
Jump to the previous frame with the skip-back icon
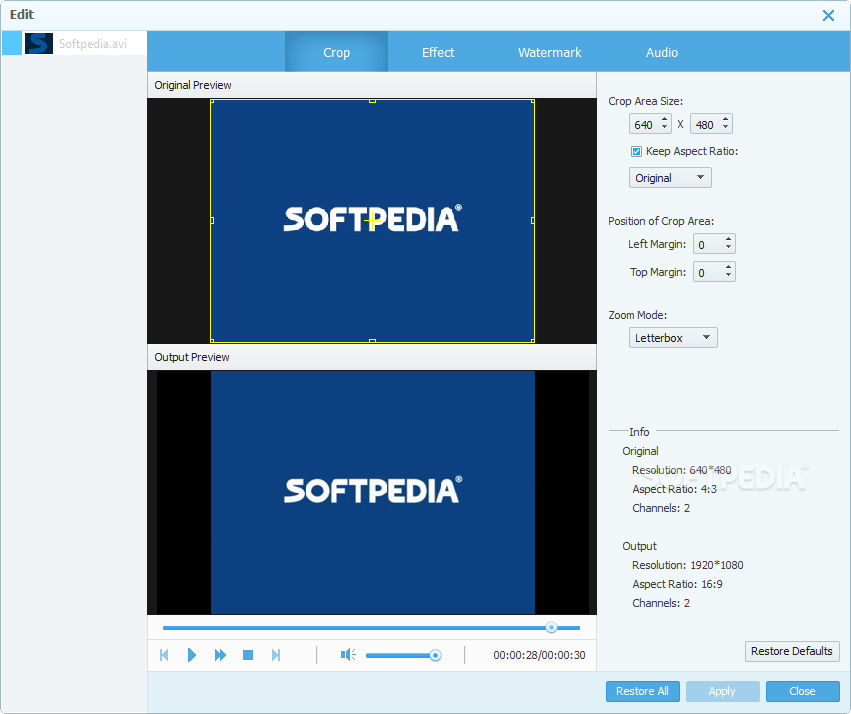[x=164, y=655]
